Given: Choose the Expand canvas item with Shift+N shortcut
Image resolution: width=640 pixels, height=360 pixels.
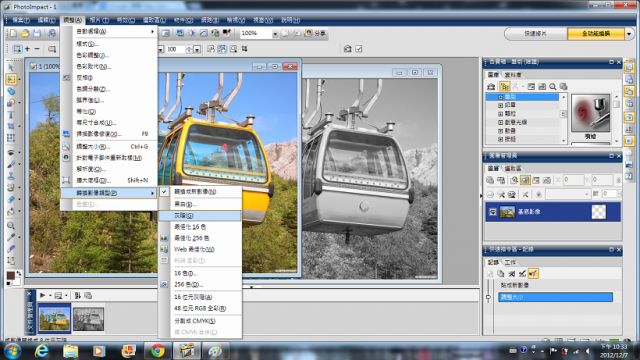Looking at the screenshot, I should coord(109,180).
